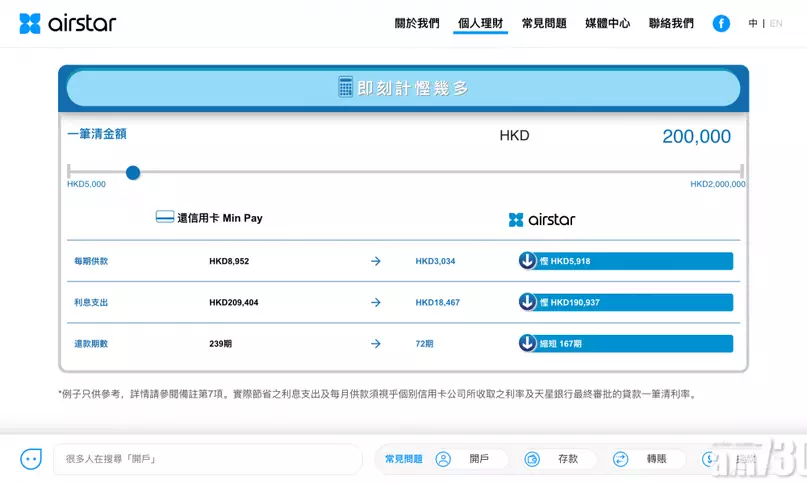This screenshot has height=484, width=807.
Task: Click the 一筆清金額 label
Action: tap(97, 134)
